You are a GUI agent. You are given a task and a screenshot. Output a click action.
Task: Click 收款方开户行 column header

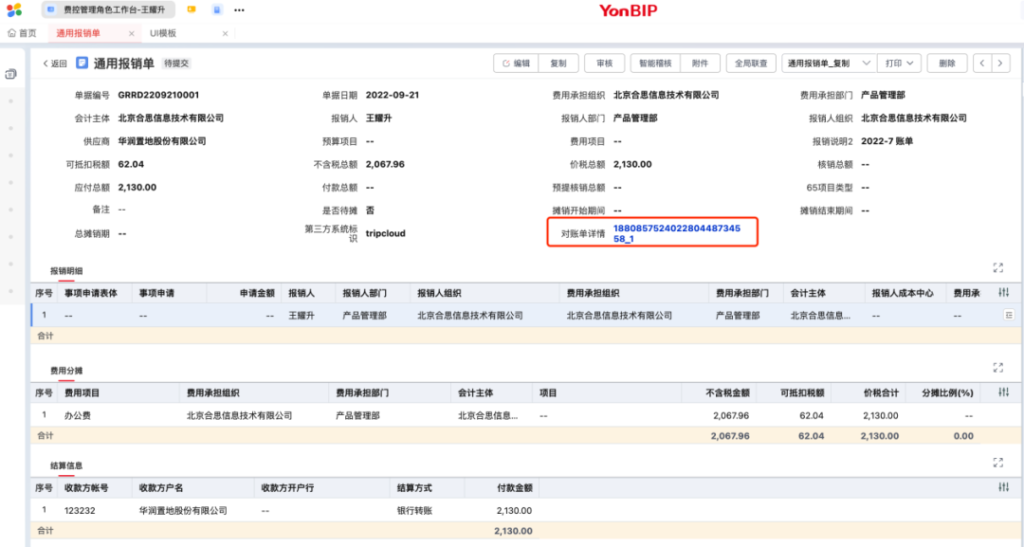[288, 488]
